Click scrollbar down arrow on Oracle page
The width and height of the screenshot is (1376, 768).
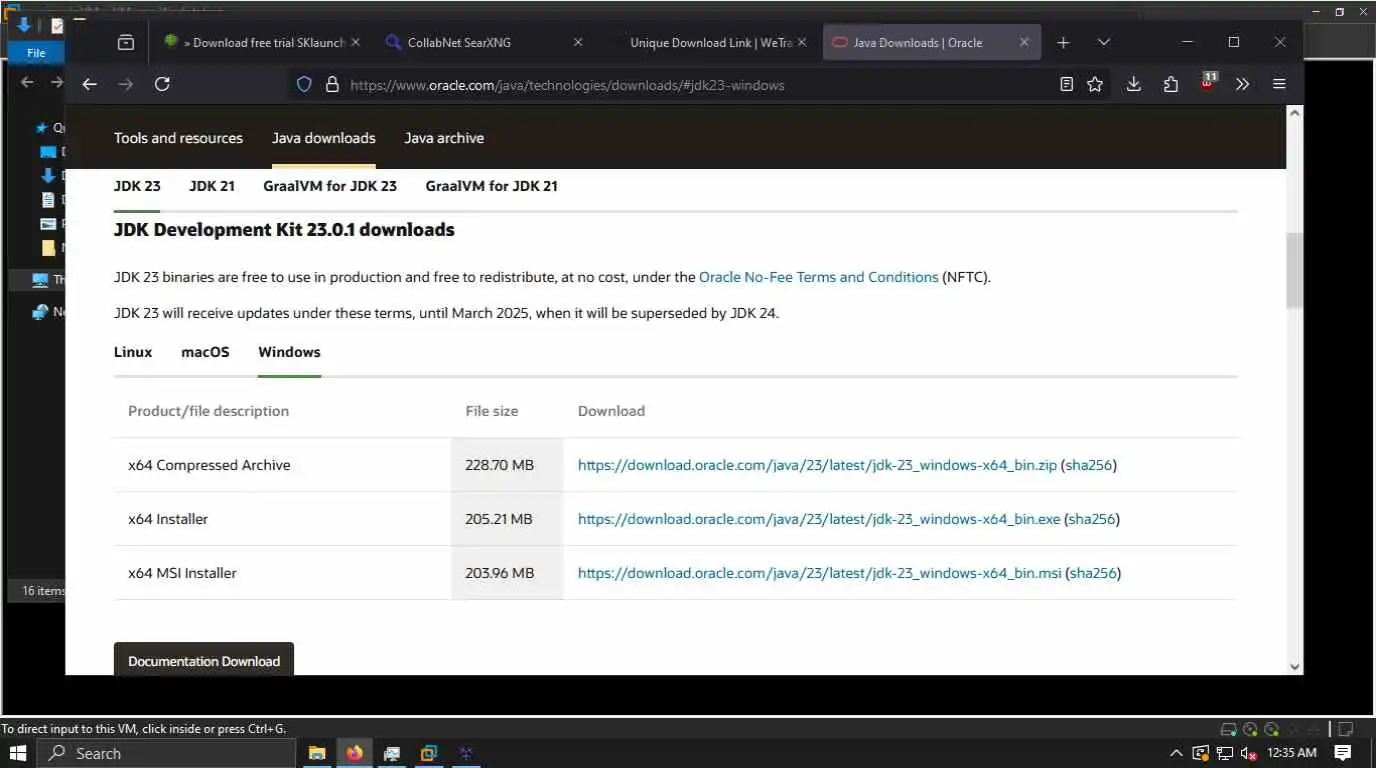click(x=1295, y=666)
